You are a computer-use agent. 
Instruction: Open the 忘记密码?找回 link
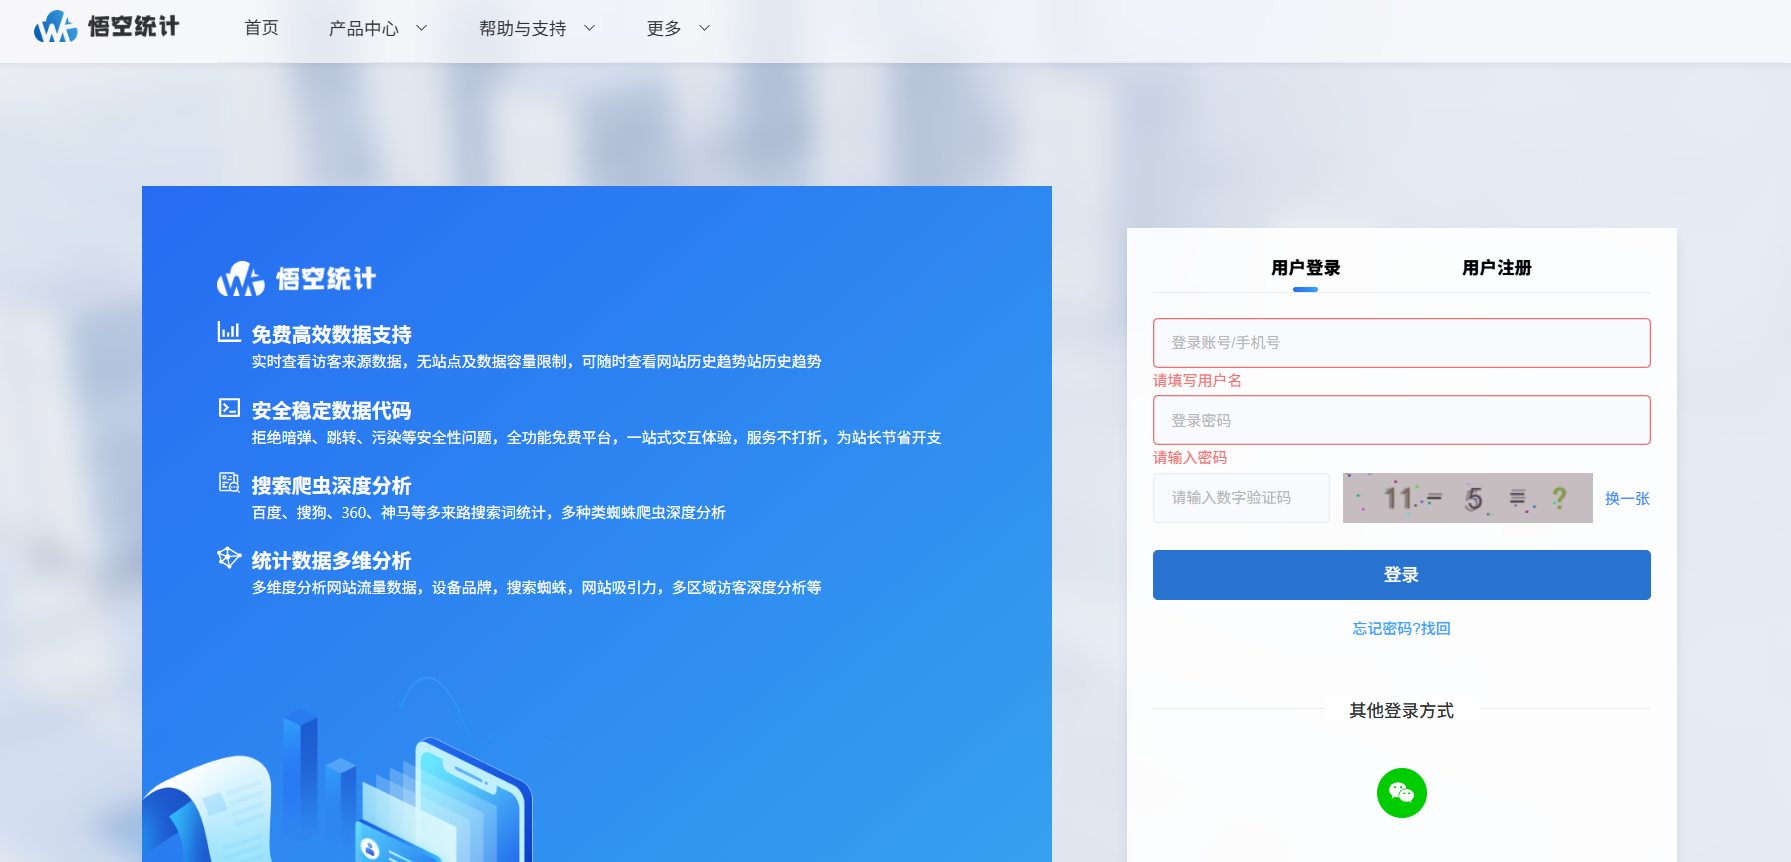coord(1401,628)
